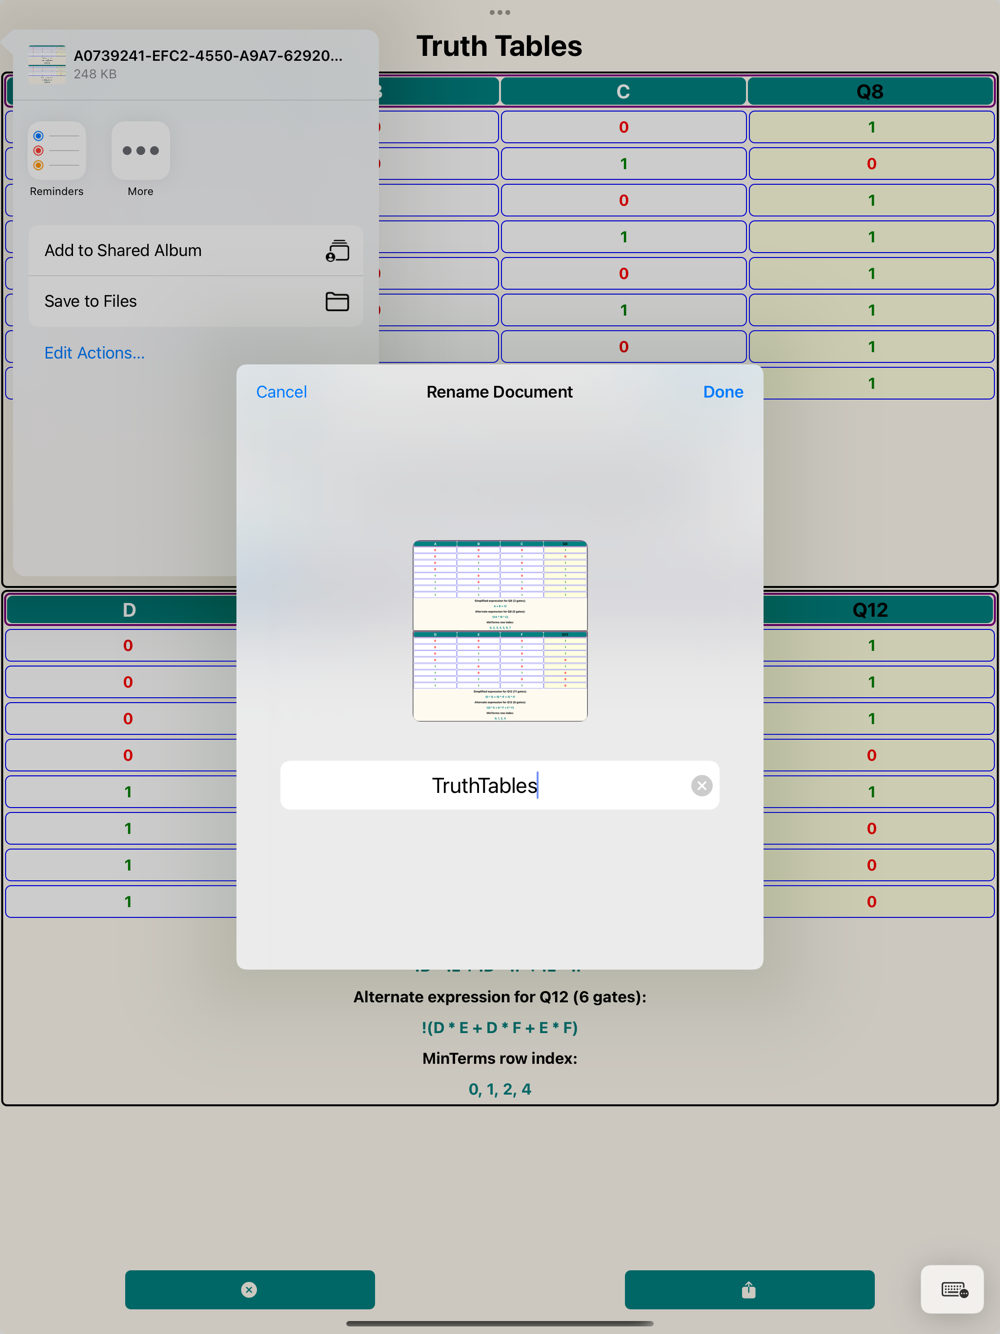The image size is (1000, 1334).
Task: Tap the TruthTables filename input field
Action: [500, 786]
